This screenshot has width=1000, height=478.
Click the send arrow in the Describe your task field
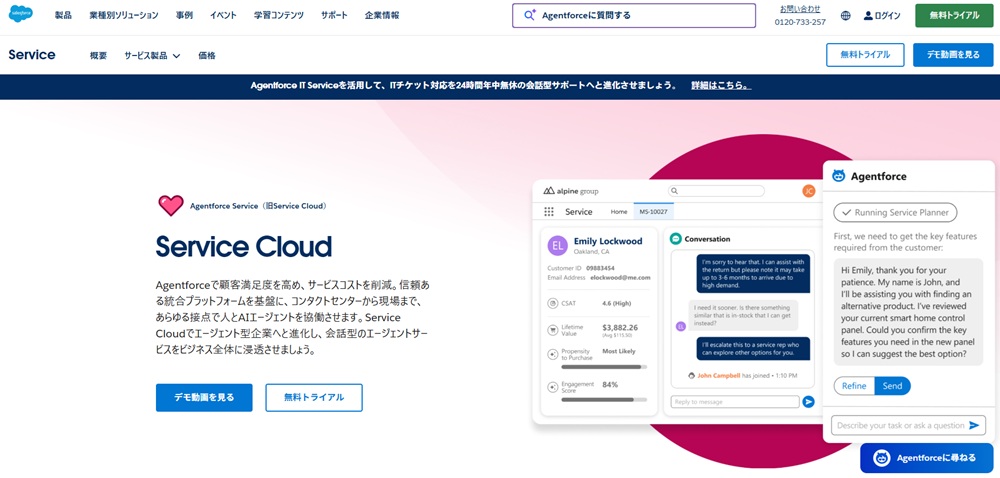pos(974,425)
